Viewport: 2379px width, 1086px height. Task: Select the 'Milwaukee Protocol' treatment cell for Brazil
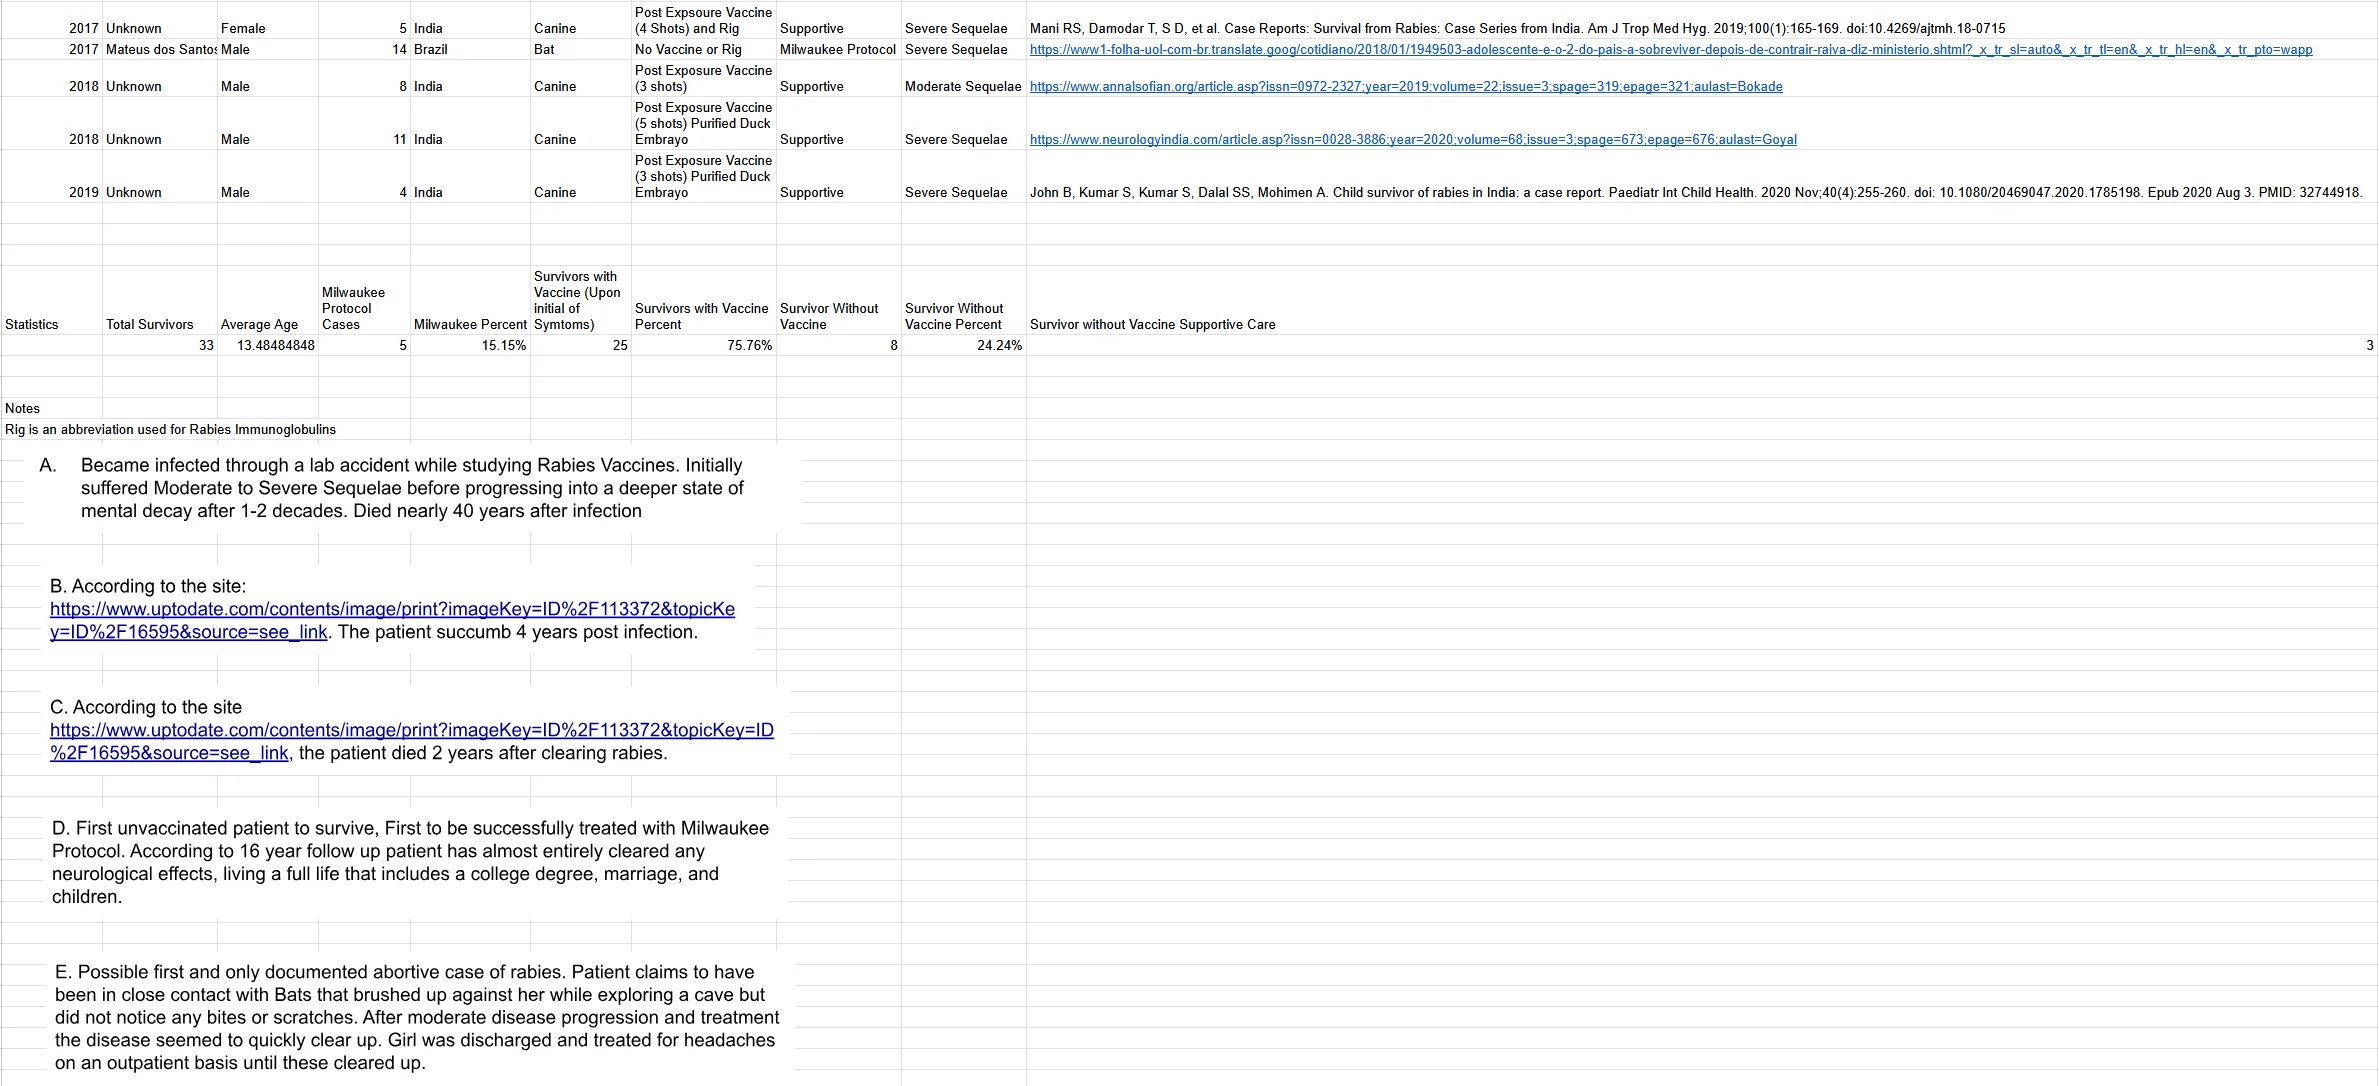coord(838,49)
